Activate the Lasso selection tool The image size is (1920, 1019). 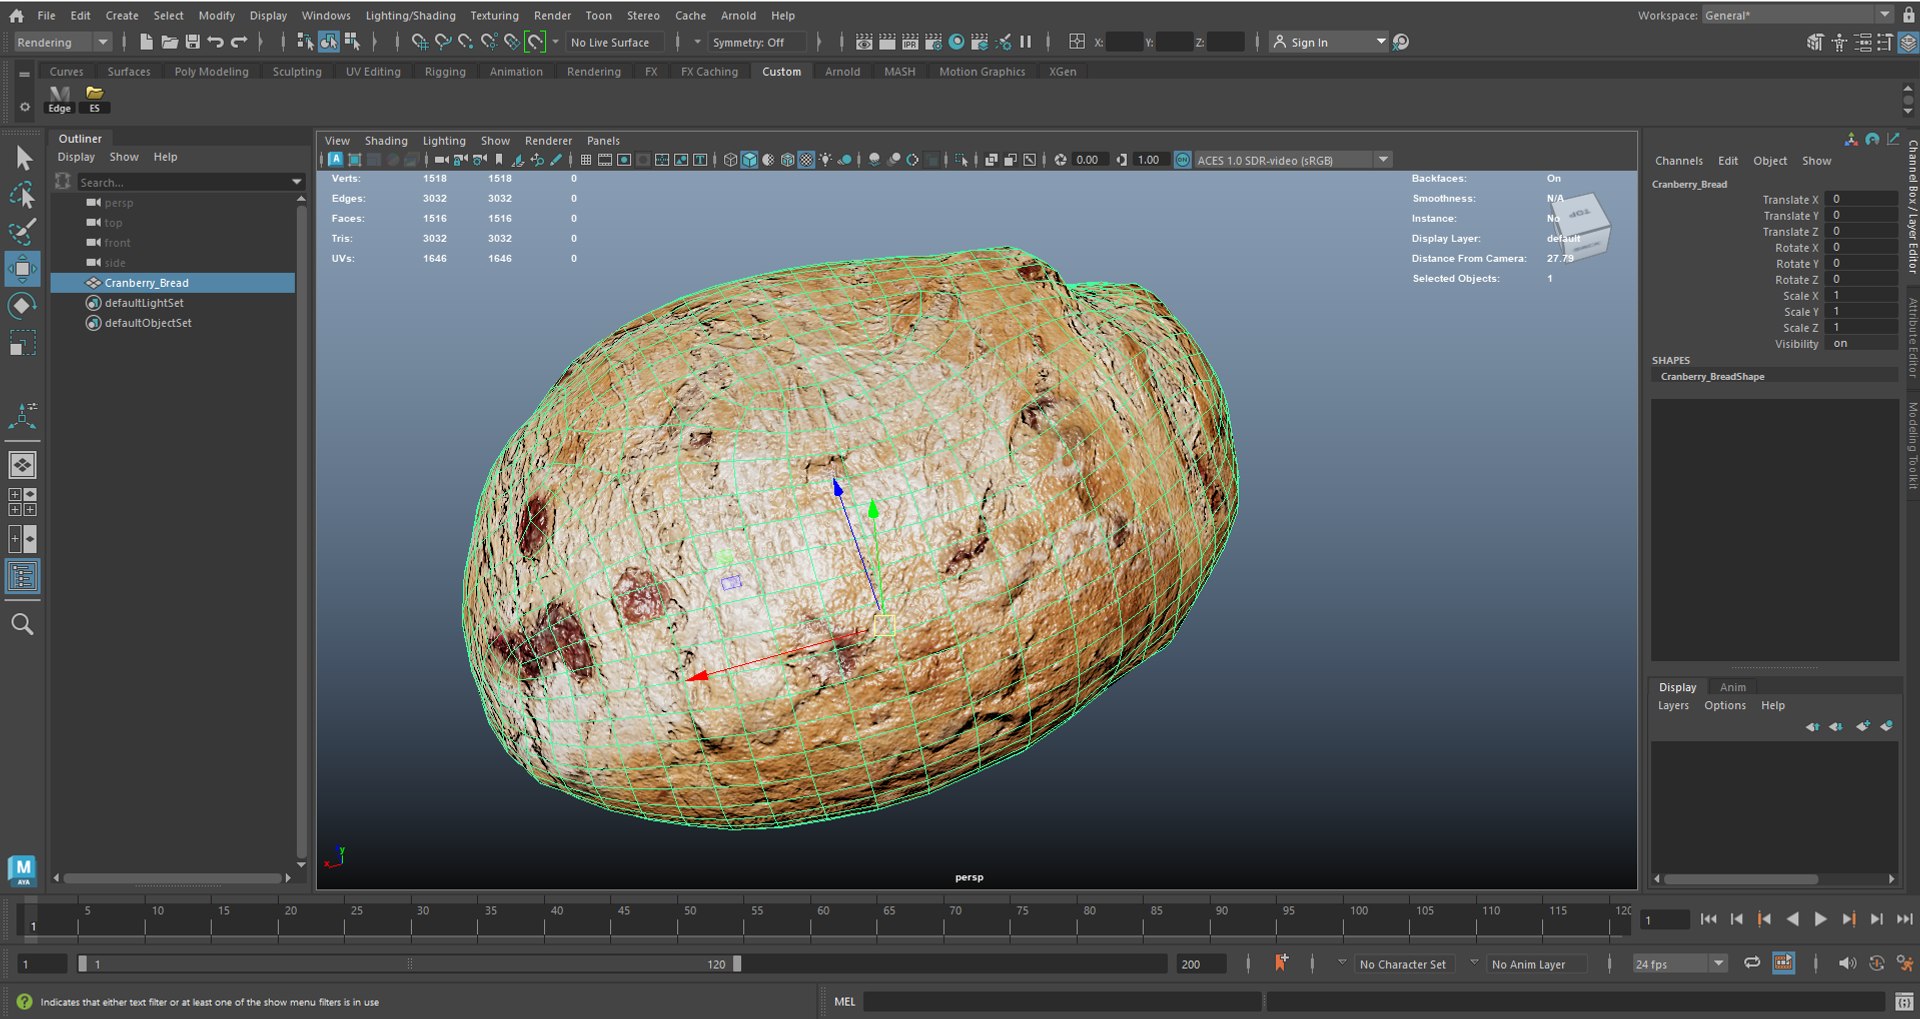[x=22, y=195]
